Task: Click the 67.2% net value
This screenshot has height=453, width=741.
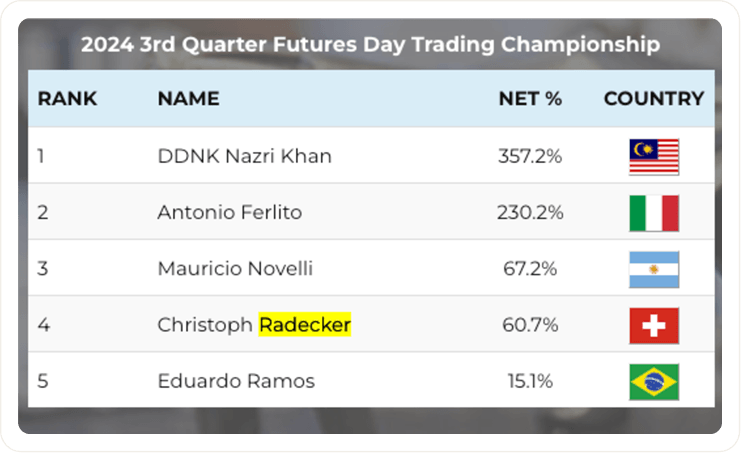Action: coord(534,269)
